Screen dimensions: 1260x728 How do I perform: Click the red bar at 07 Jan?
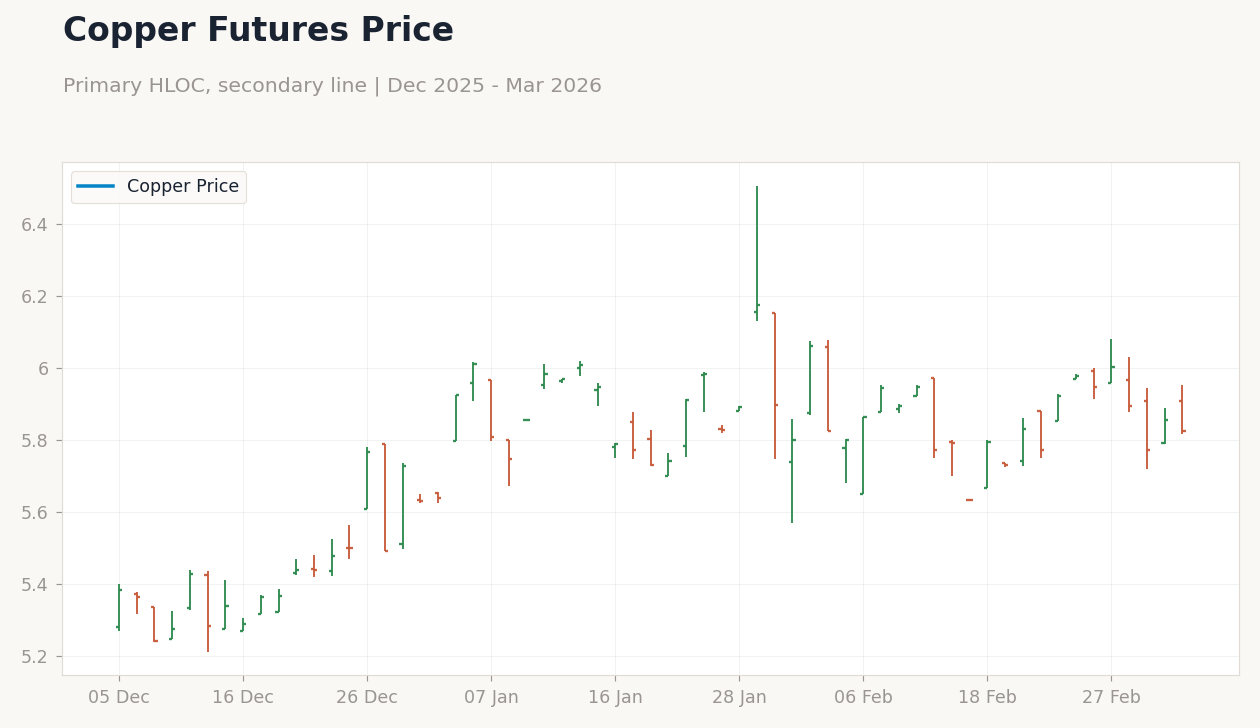(x=491, y=410)
